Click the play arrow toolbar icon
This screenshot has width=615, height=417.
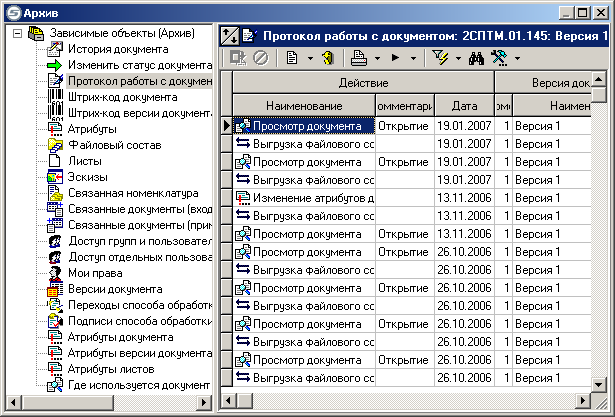(396, 59)
